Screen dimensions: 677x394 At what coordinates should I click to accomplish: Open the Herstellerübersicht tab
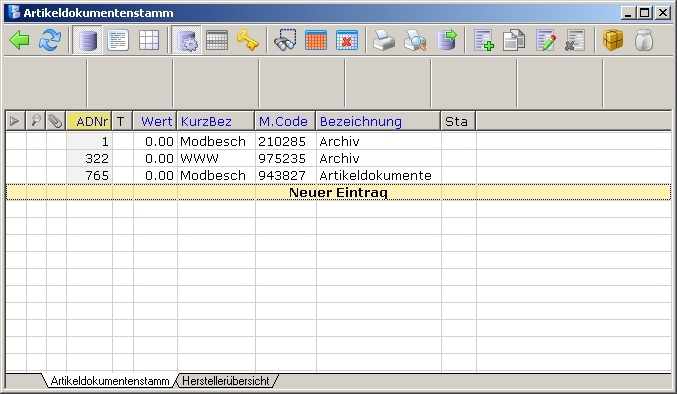pos(226,381)
